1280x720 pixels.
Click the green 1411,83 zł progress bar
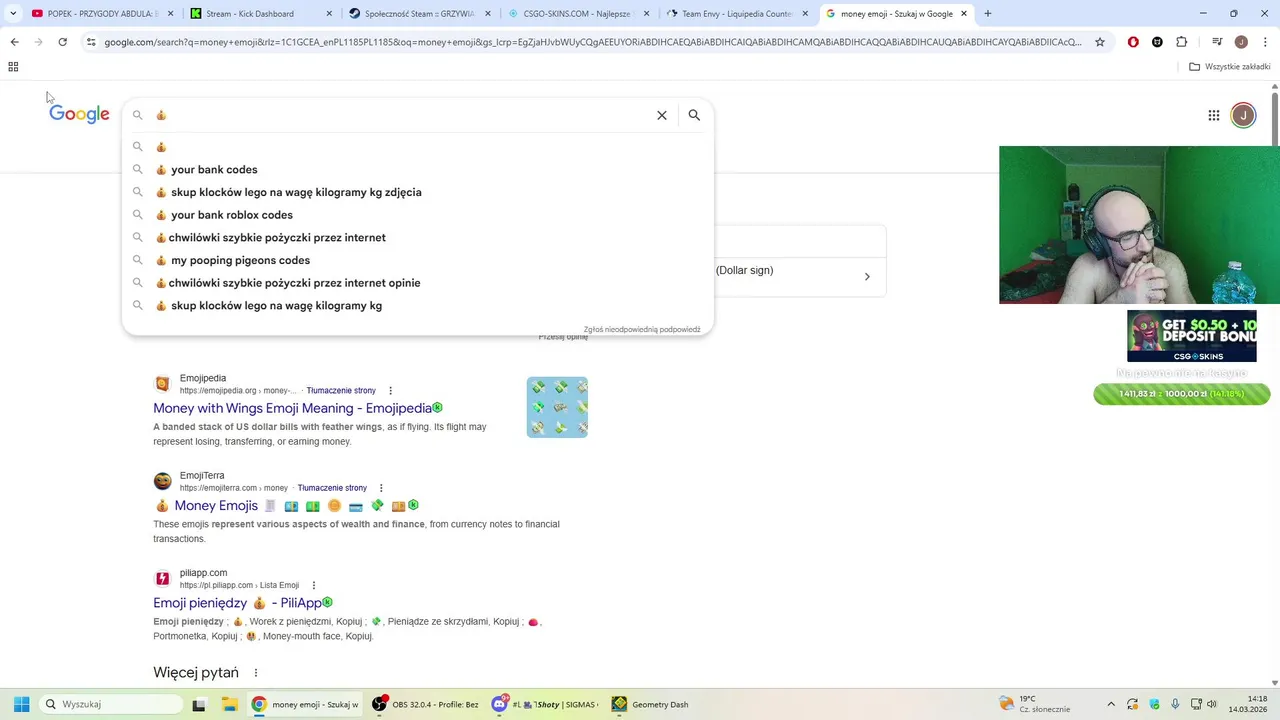click(1182, 394)
